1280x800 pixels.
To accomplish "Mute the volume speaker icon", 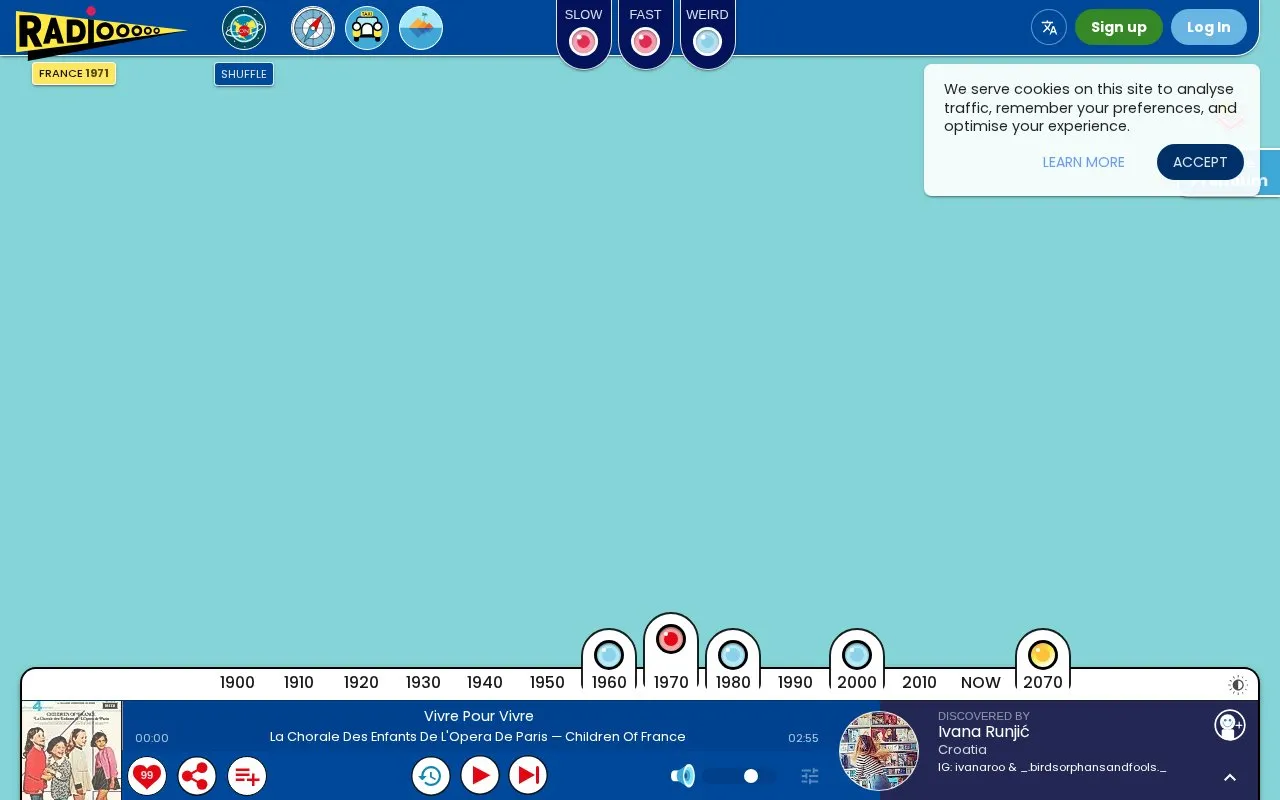I will pyautogui.click(x=683, y=776).
